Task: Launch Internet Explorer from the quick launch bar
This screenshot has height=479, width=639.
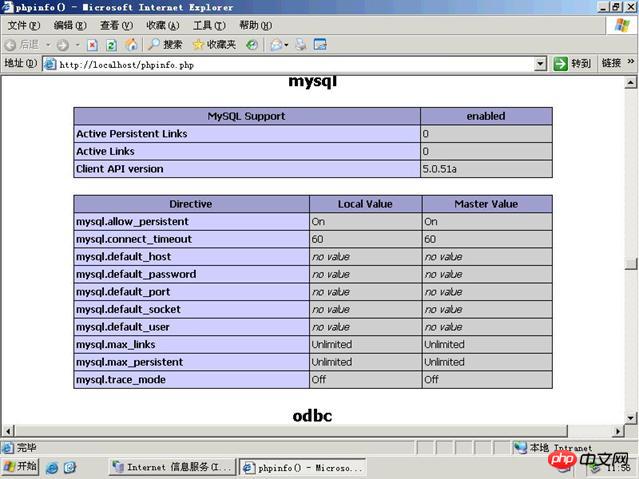Action: 52,467
